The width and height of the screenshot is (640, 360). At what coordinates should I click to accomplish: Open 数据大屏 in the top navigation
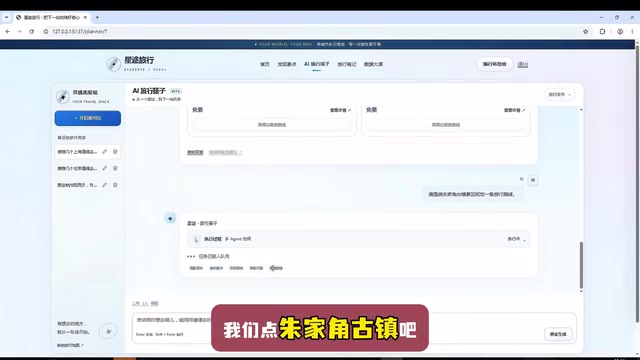[x=373, y=64]
